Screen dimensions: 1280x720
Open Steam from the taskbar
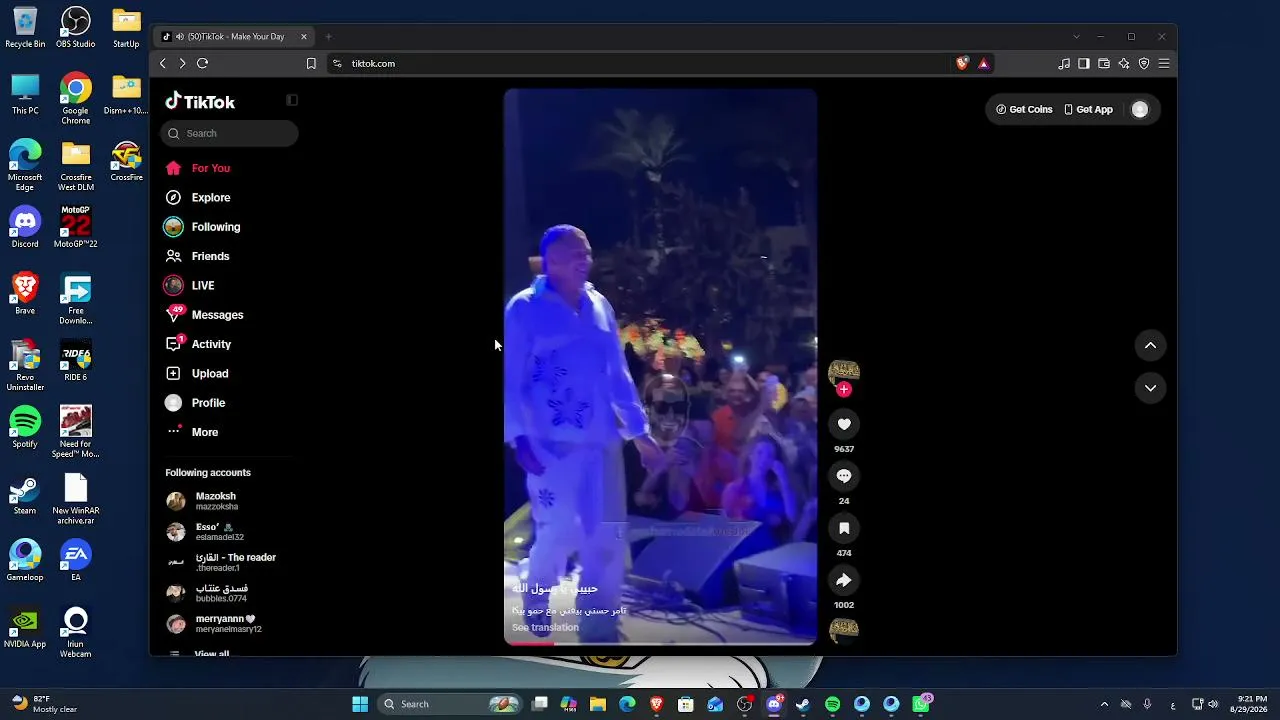tap(803, 704)
